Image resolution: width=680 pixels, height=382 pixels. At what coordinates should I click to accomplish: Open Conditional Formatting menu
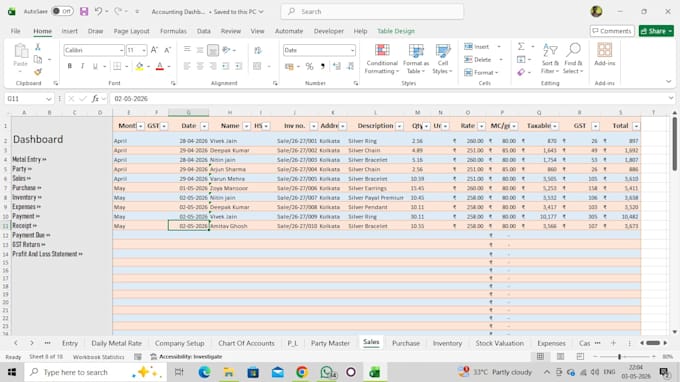tap(382, 59)
